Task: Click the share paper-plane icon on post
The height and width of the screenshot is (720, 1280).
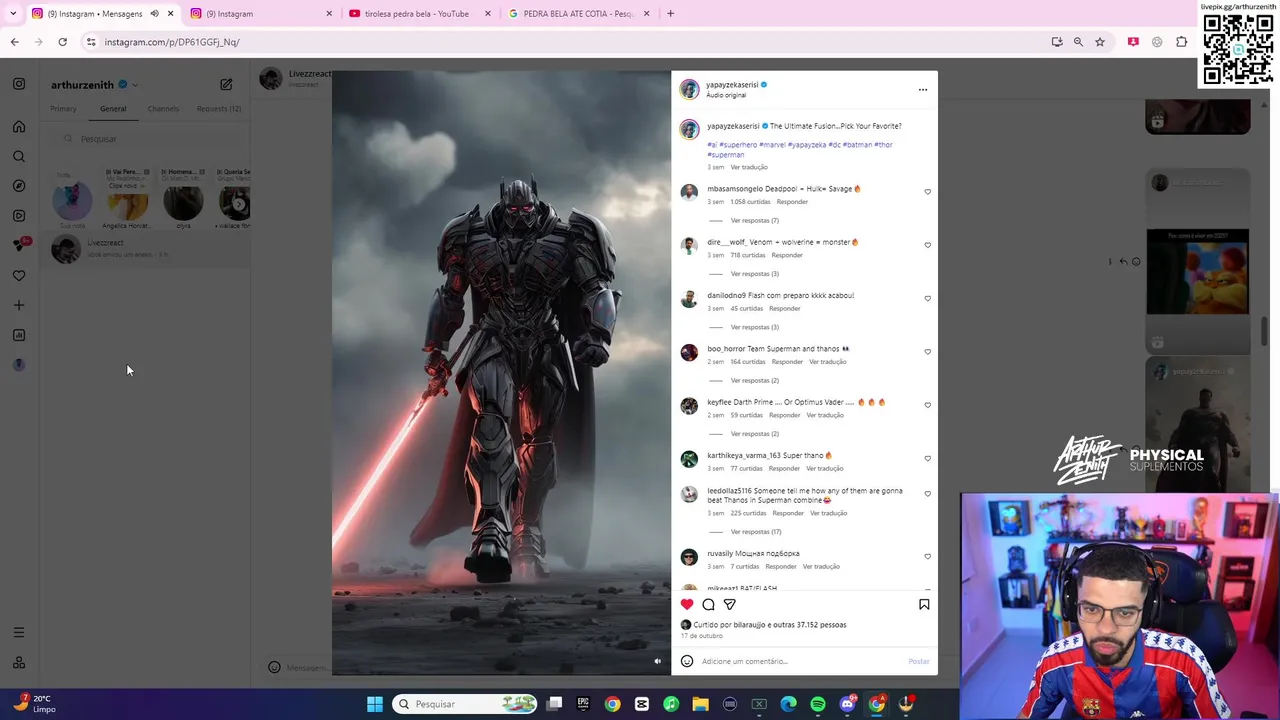Action: 730,604
